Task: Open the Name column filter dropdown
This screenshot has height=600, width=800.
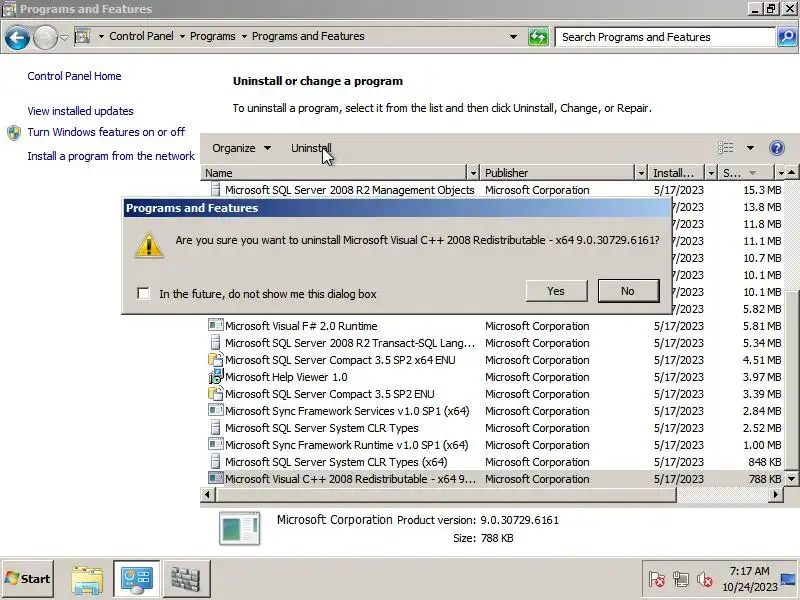Action: (473, 173)
